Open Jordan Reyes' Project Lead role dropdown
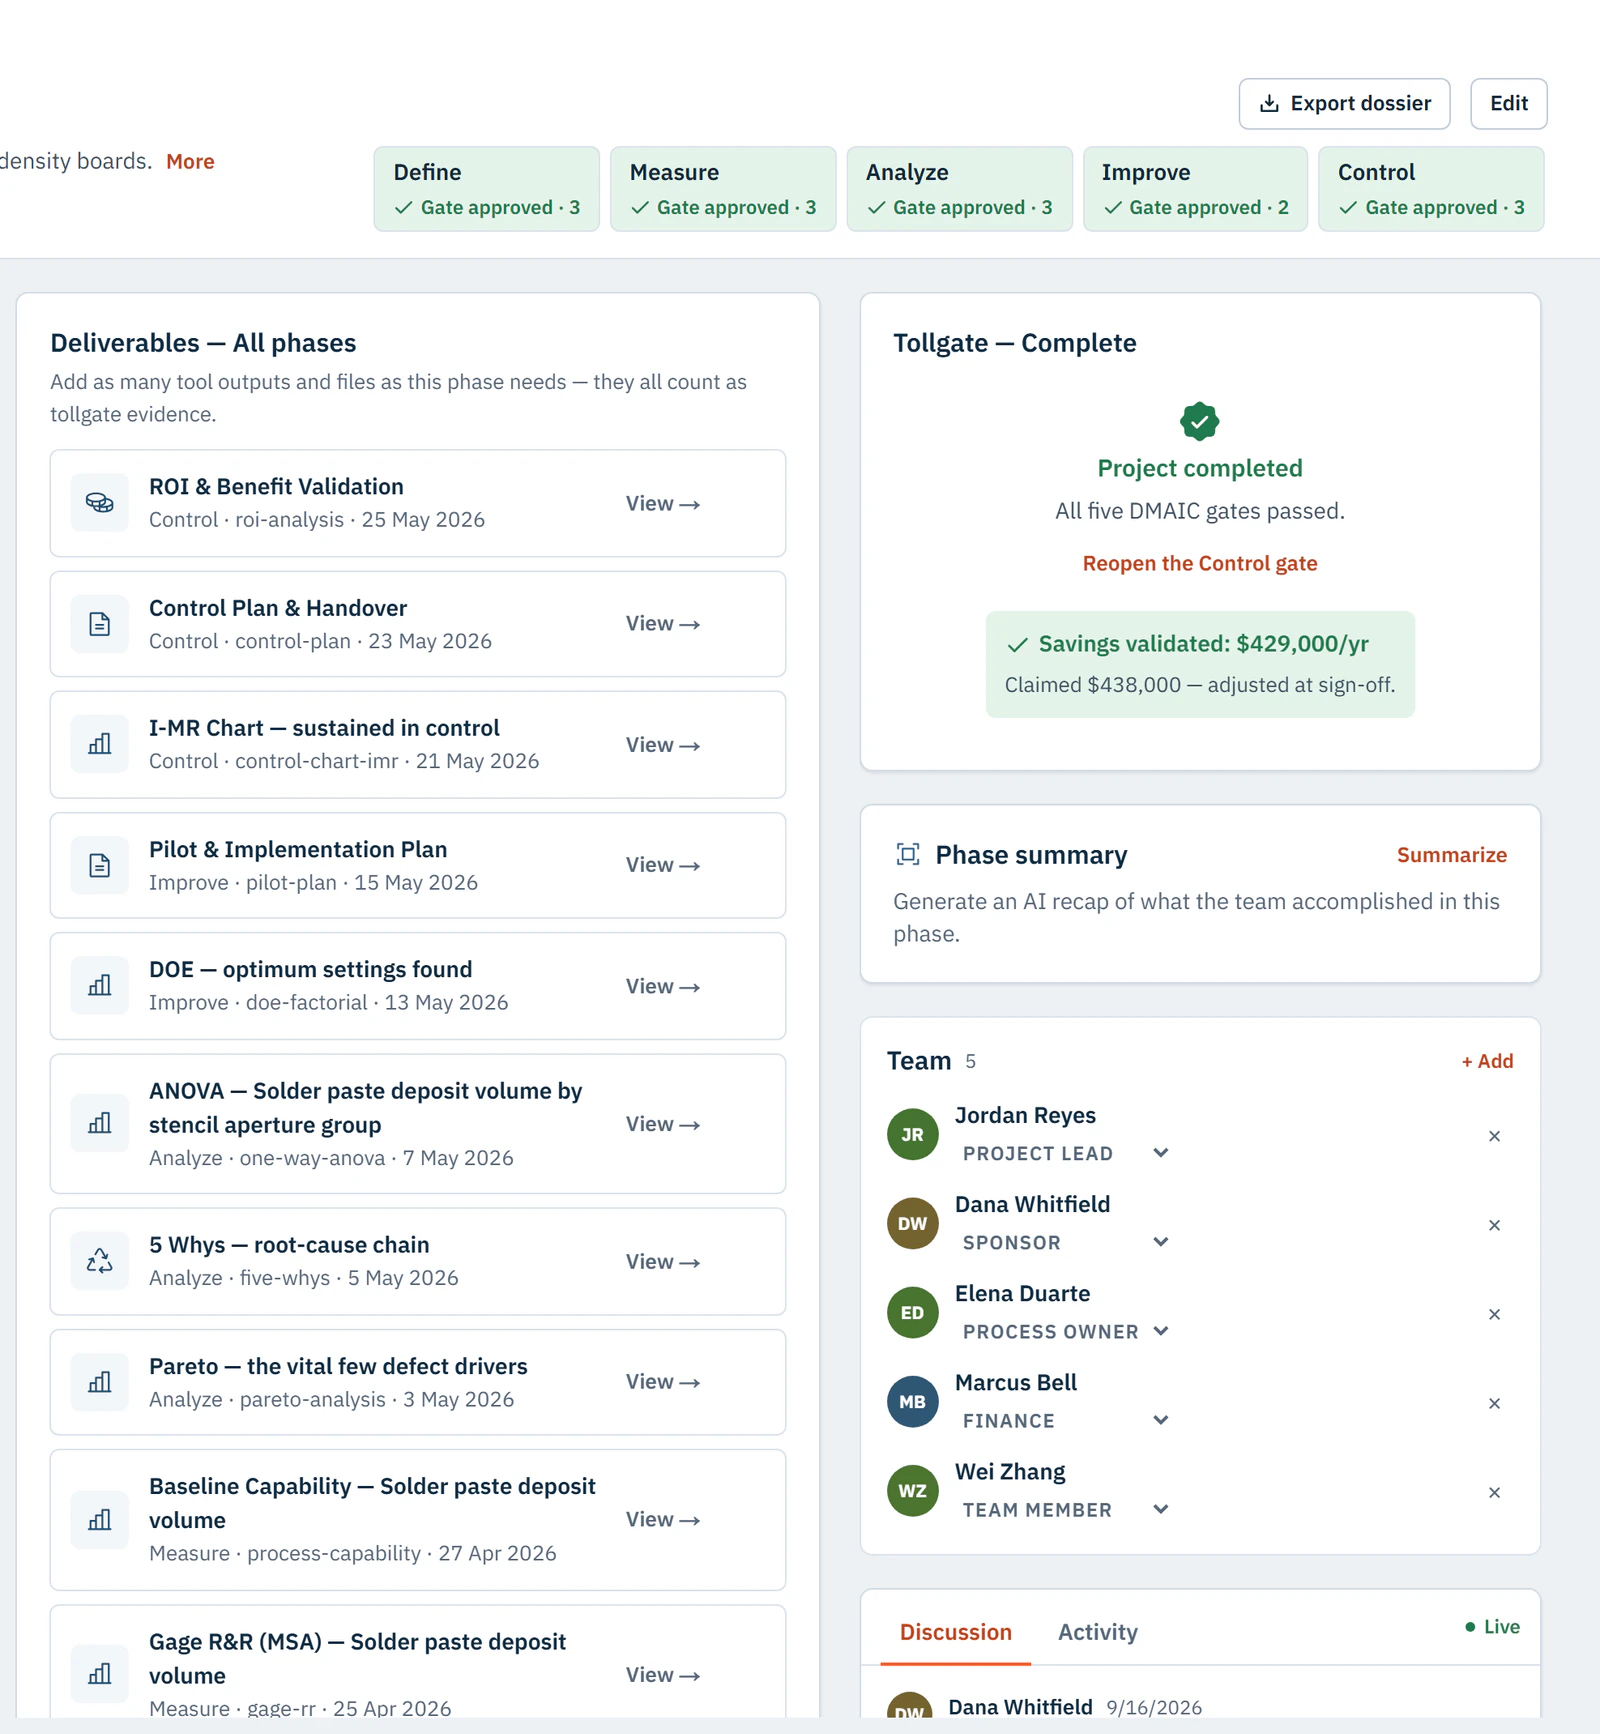Screen dimensions: 1600x1734 pyautogui.click(x=1064, y=1153)
